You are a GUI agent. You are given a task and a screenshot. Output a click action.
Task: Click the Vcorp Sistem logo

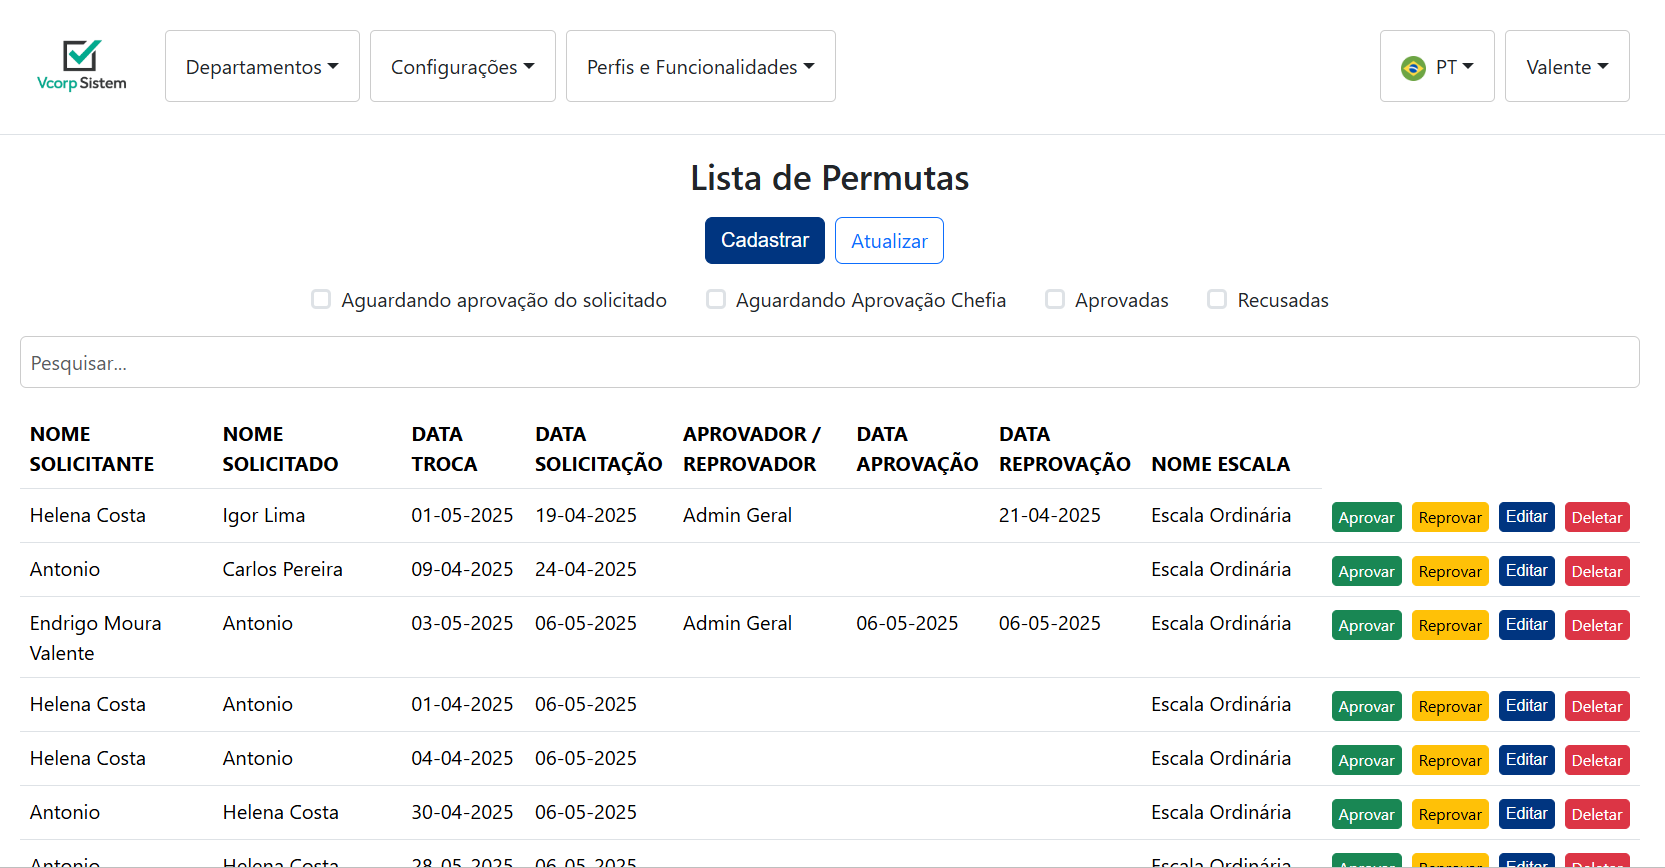(81, 66)
